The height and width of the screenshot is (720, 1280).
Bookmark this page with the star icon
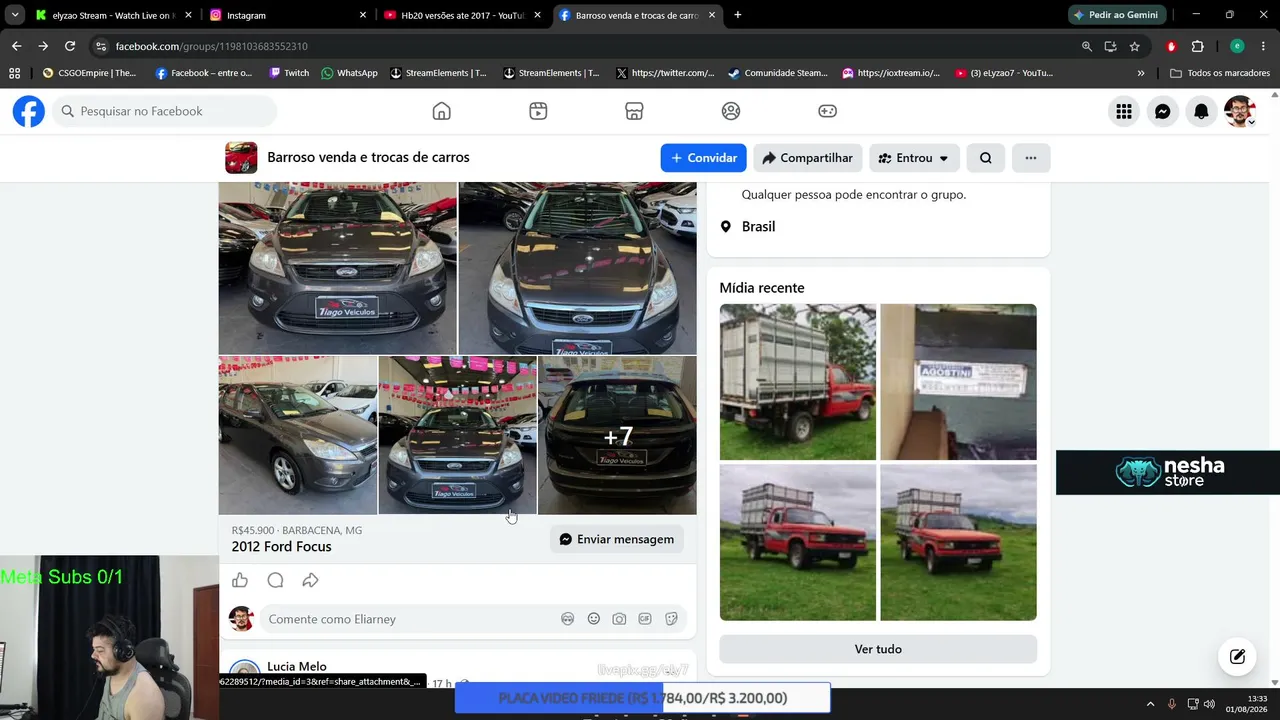click(x=1134, y=46)
